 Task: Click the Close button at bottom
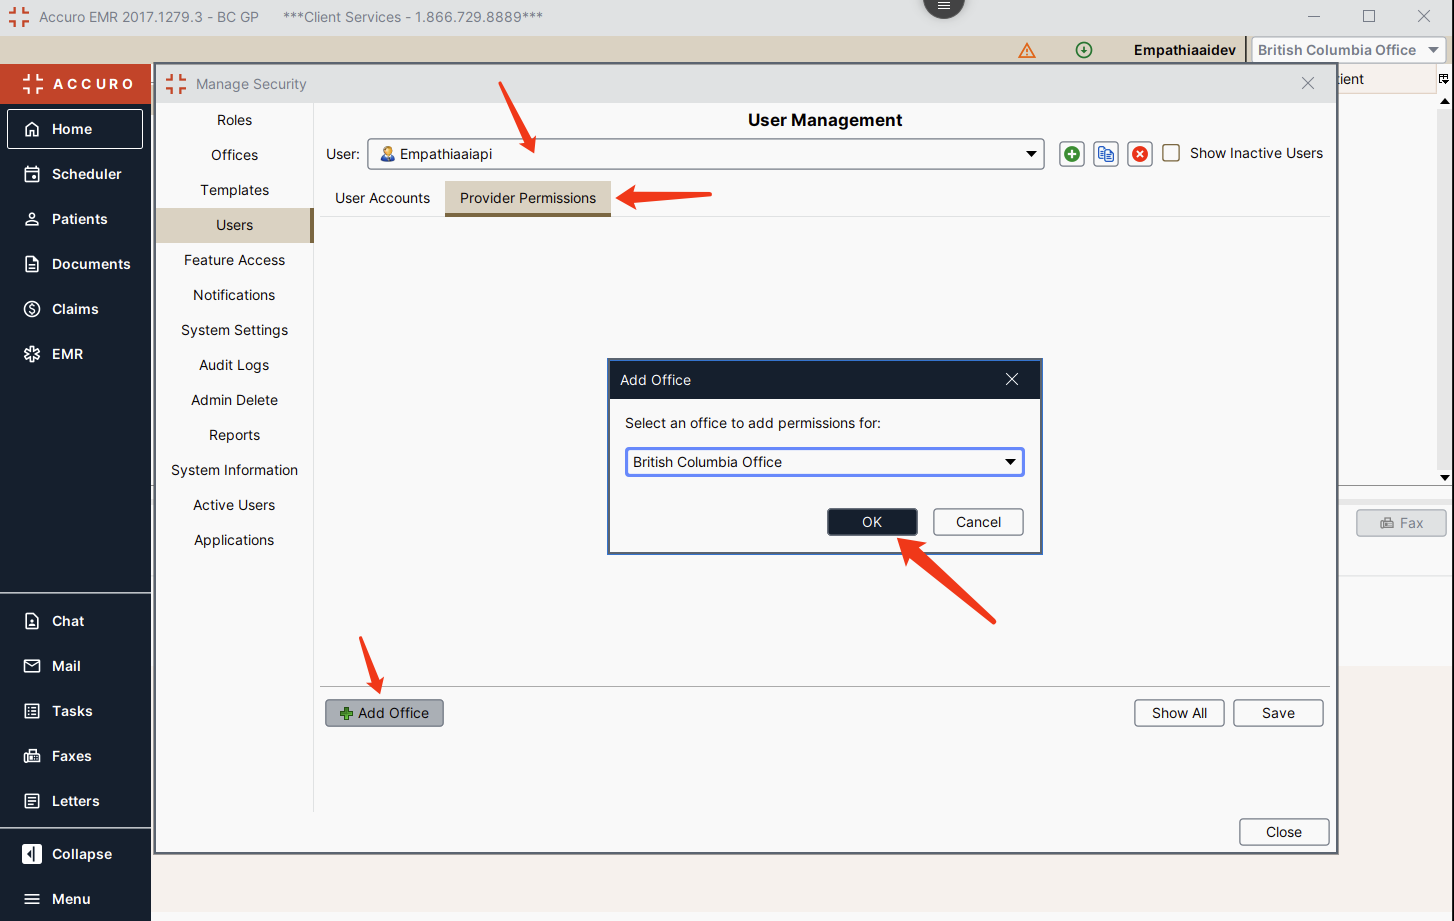[x=1284, y=832]
